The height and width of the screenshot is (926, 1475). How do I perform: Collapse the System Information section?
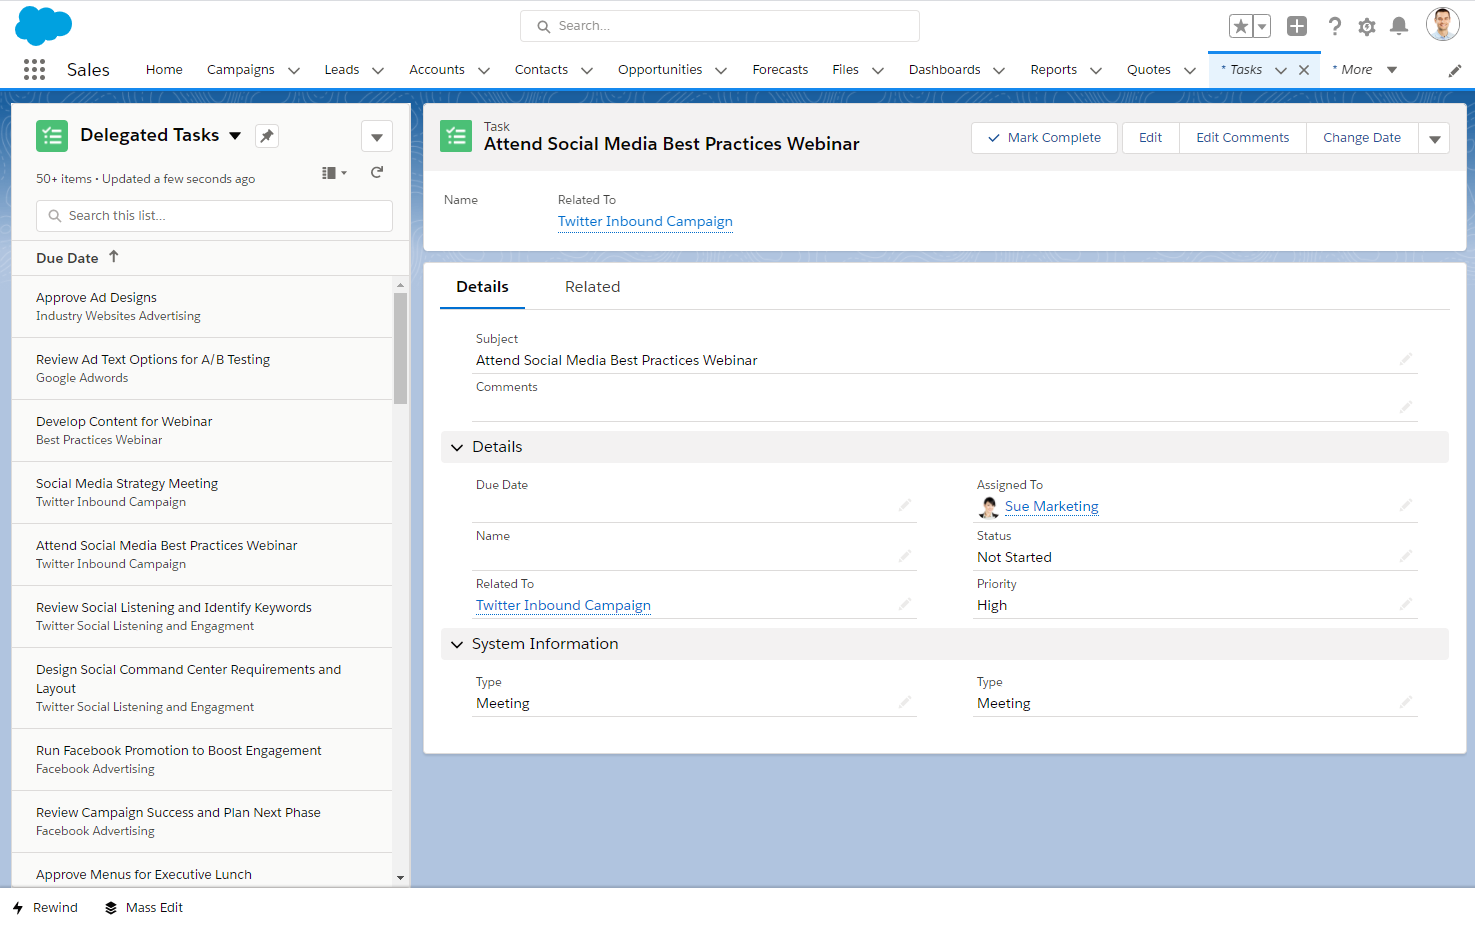457,644
